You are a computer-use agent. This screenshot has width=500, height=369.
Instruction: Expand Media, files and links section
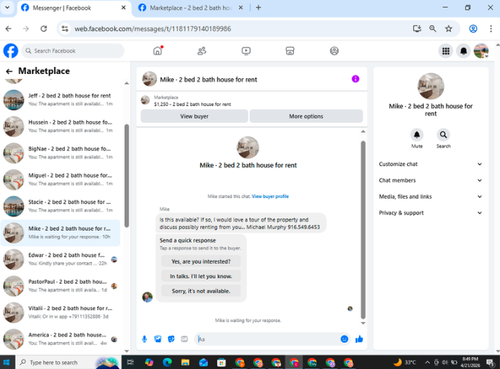(x=430, y=197)
